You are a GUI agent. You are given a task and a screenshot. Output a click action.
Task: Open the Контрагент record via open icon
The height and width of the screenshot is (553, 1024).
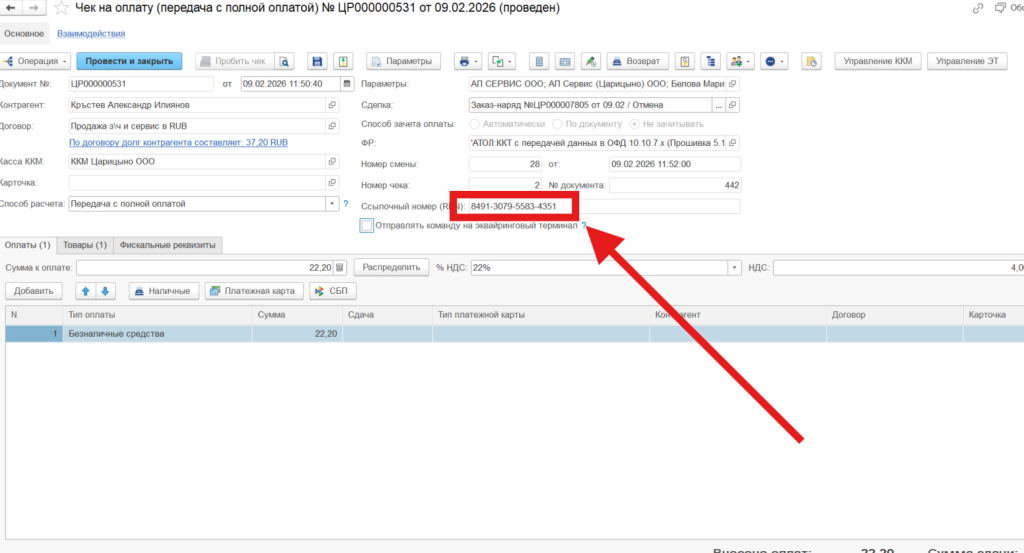pyautogui.click(x=332, y=104)
